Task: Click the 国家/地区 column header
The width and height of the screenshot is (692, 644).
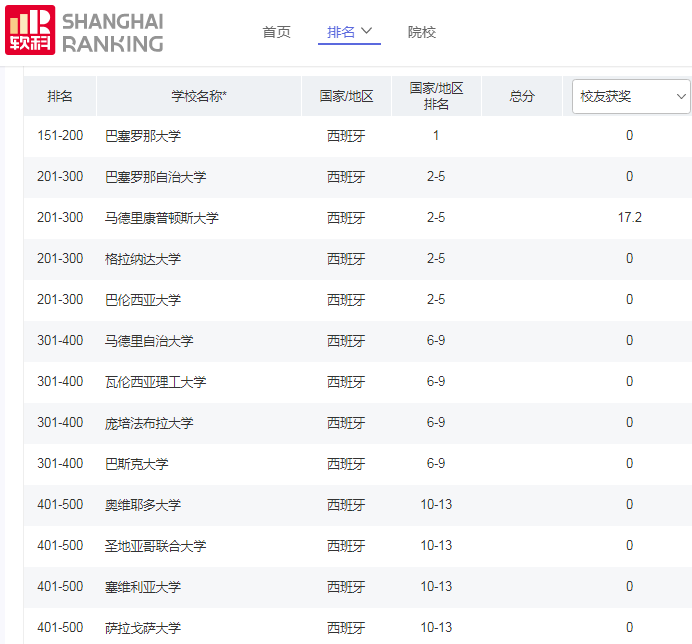Action: pyautogui.click(x=346, y=96)
